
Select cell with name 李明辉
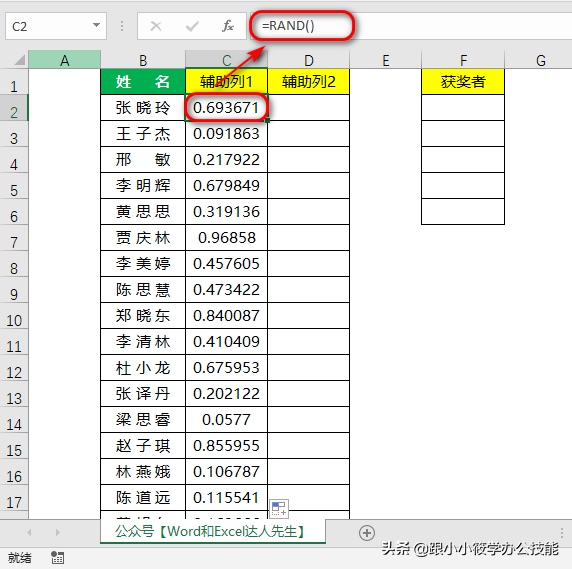pyautogui.click(x=143, y=186)
